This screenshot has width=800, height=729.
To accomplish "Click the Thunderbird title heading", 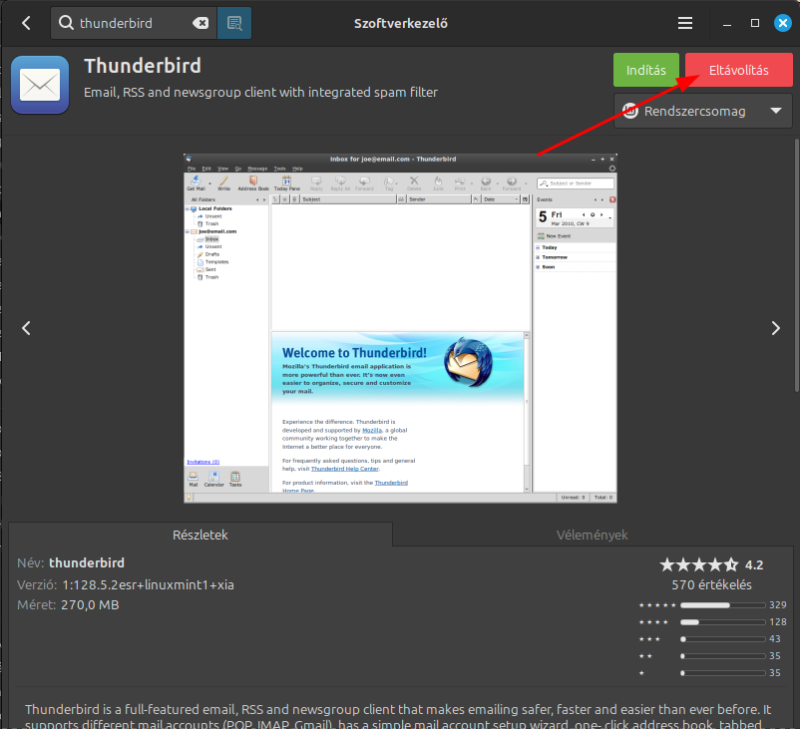I will tap(143, 66).
